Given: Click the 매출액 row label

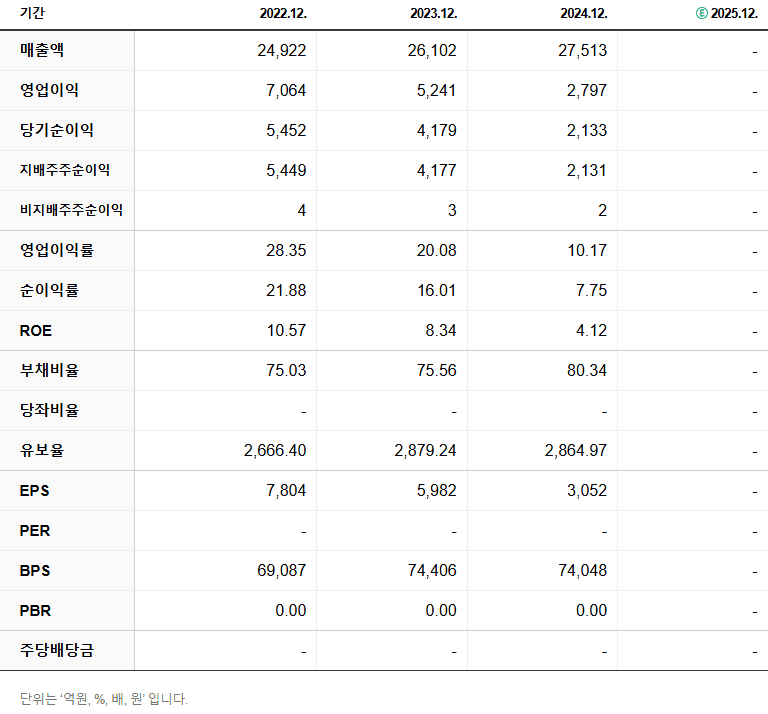Looking at the screenshot, I should (42, 50).
